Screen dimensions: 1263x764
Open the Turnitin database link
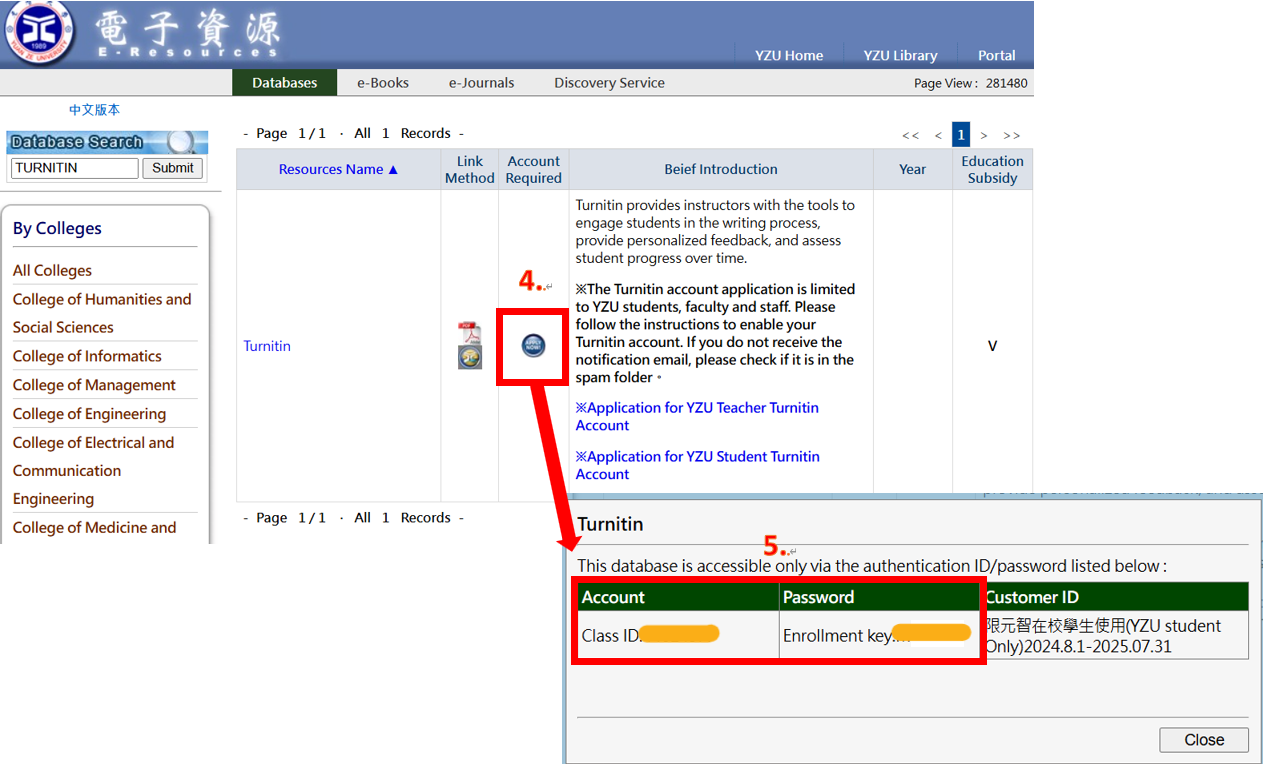266,346
